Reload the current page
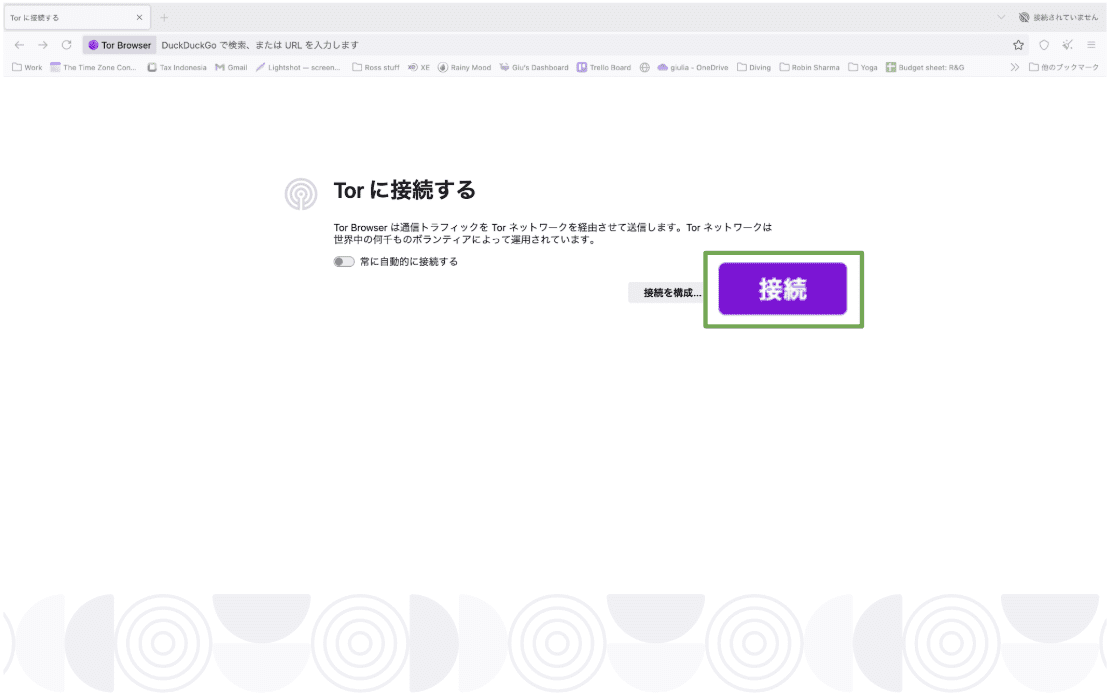1108x699 pixels. click(66, 45)
